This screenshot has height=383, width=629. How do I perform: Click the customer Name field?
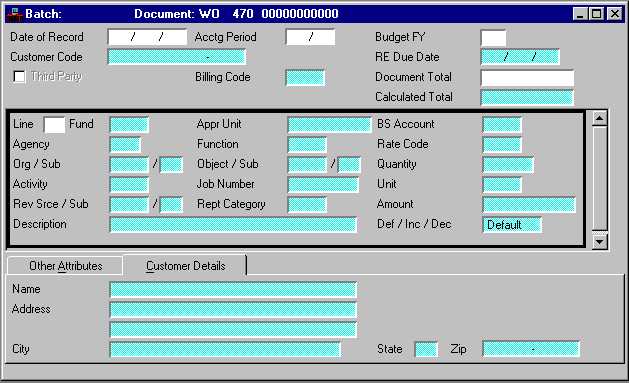233,290
